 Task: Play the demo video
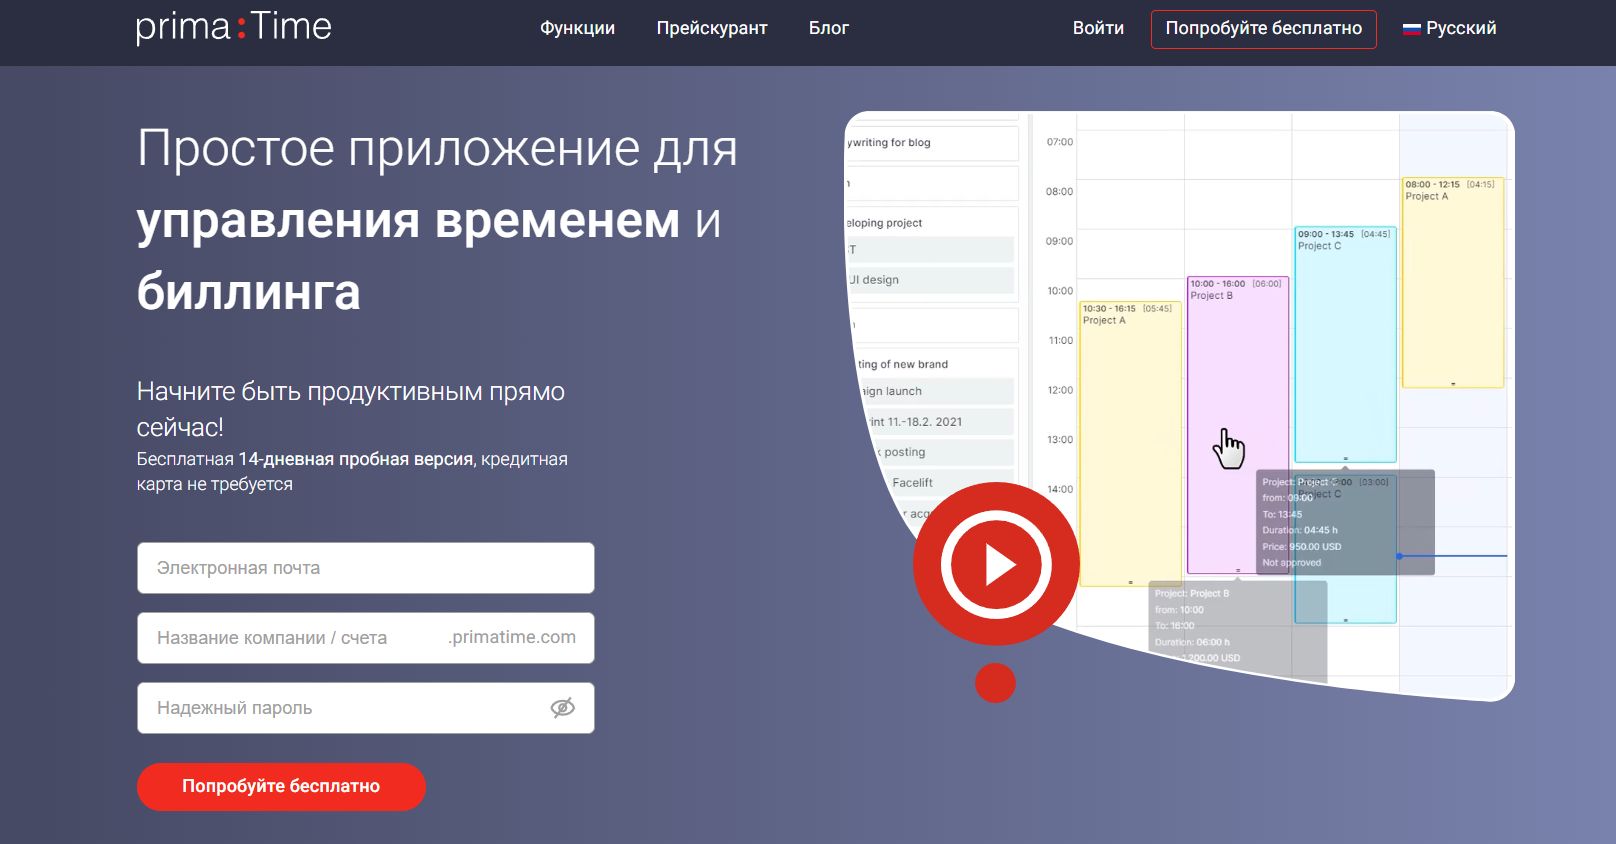pyautogui.click(x=996, y=565)
